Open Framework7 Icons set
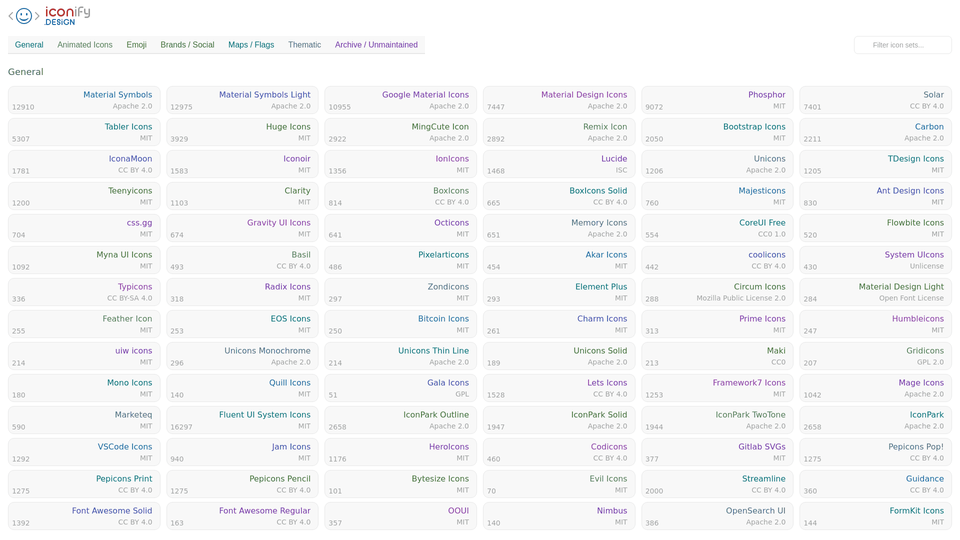Viewport: 960px width, 540px height. point(717,388)
